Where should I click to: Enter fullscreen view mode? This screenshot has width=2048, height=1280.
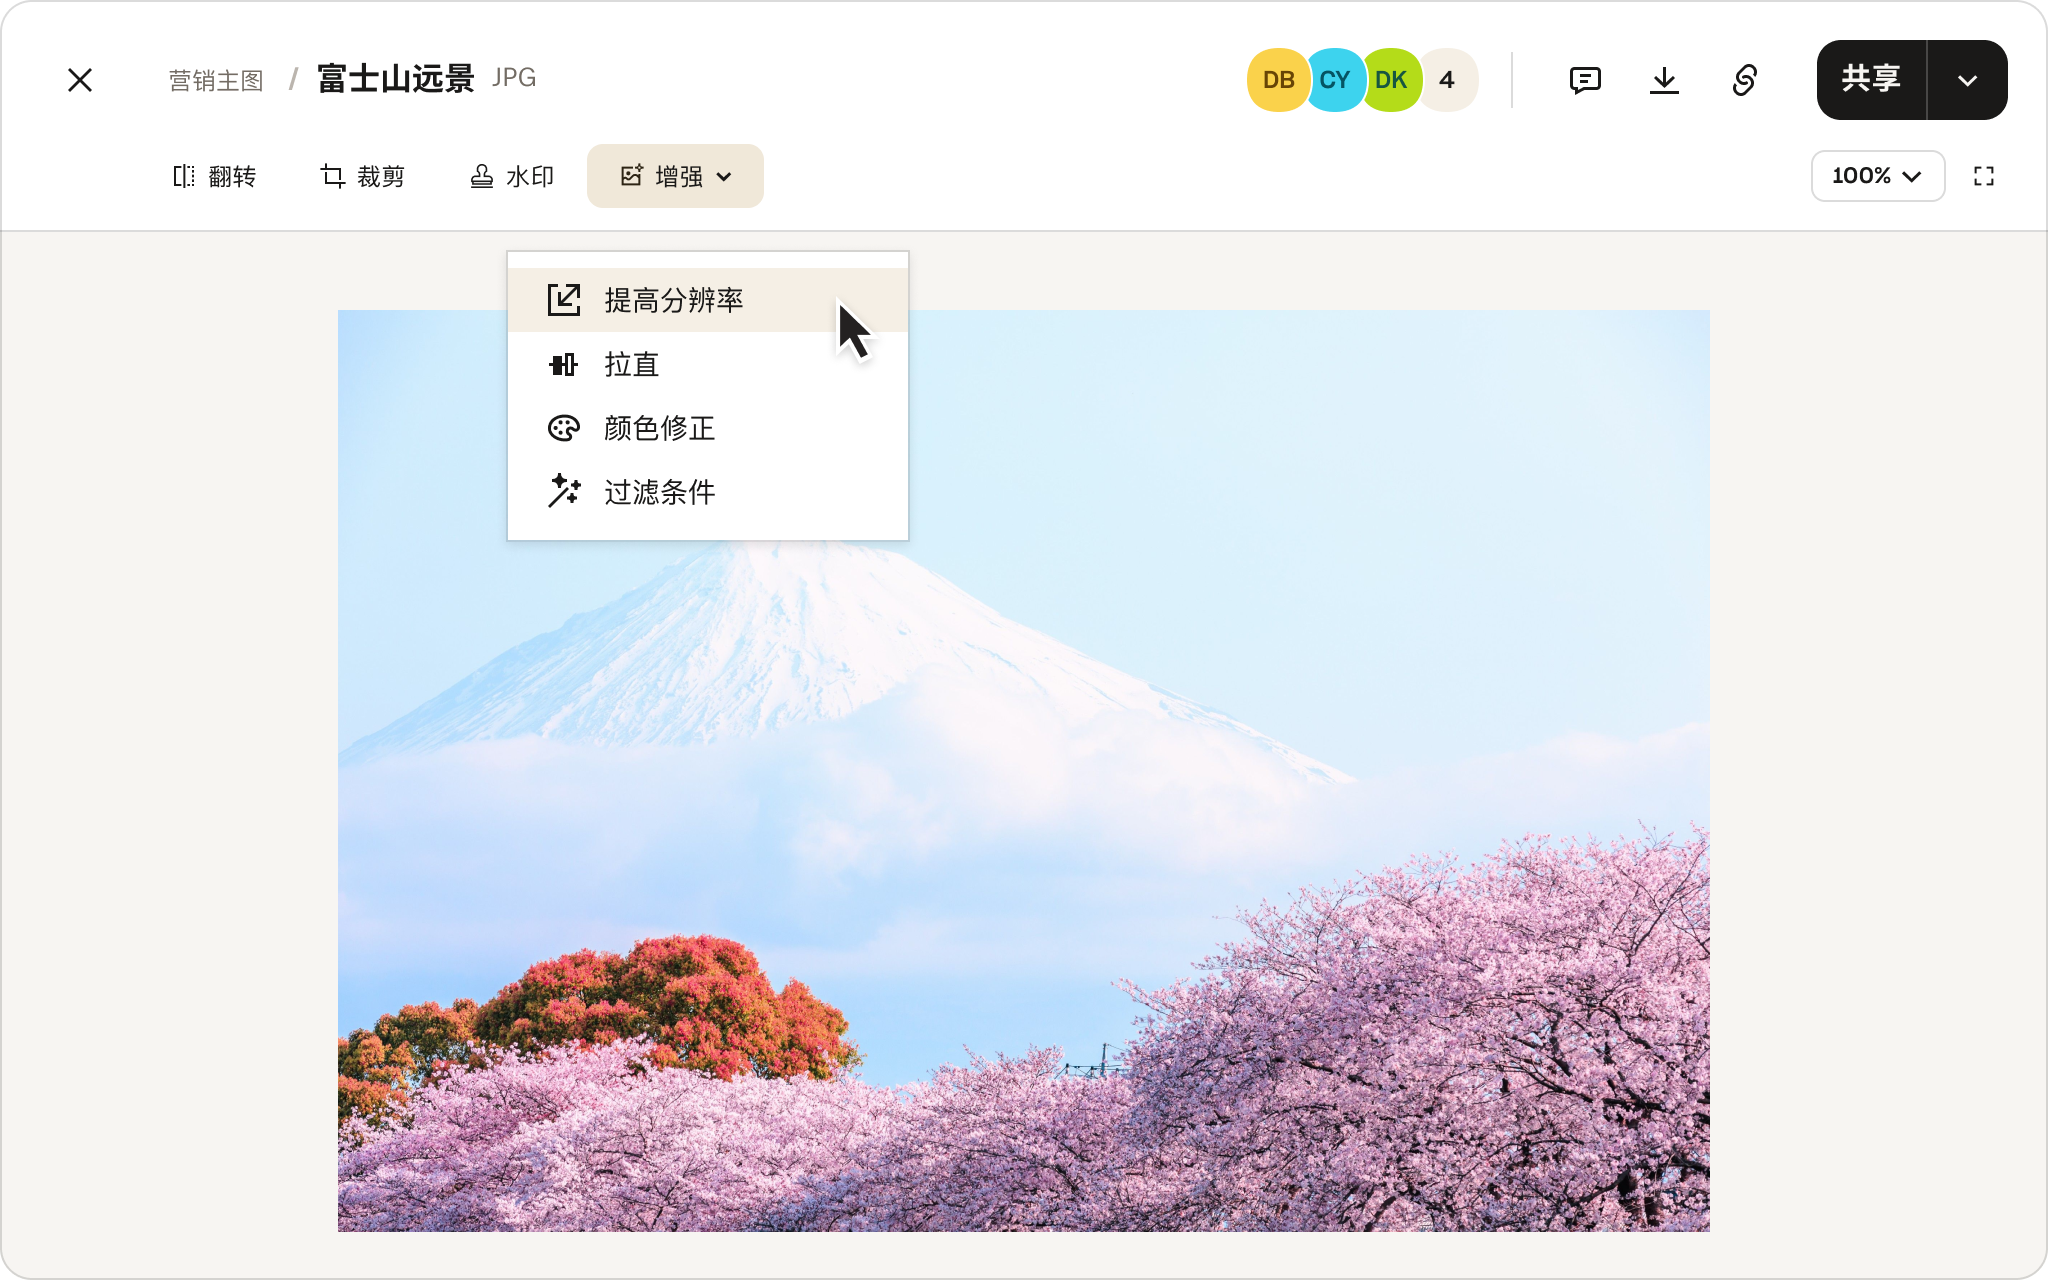1984,176
